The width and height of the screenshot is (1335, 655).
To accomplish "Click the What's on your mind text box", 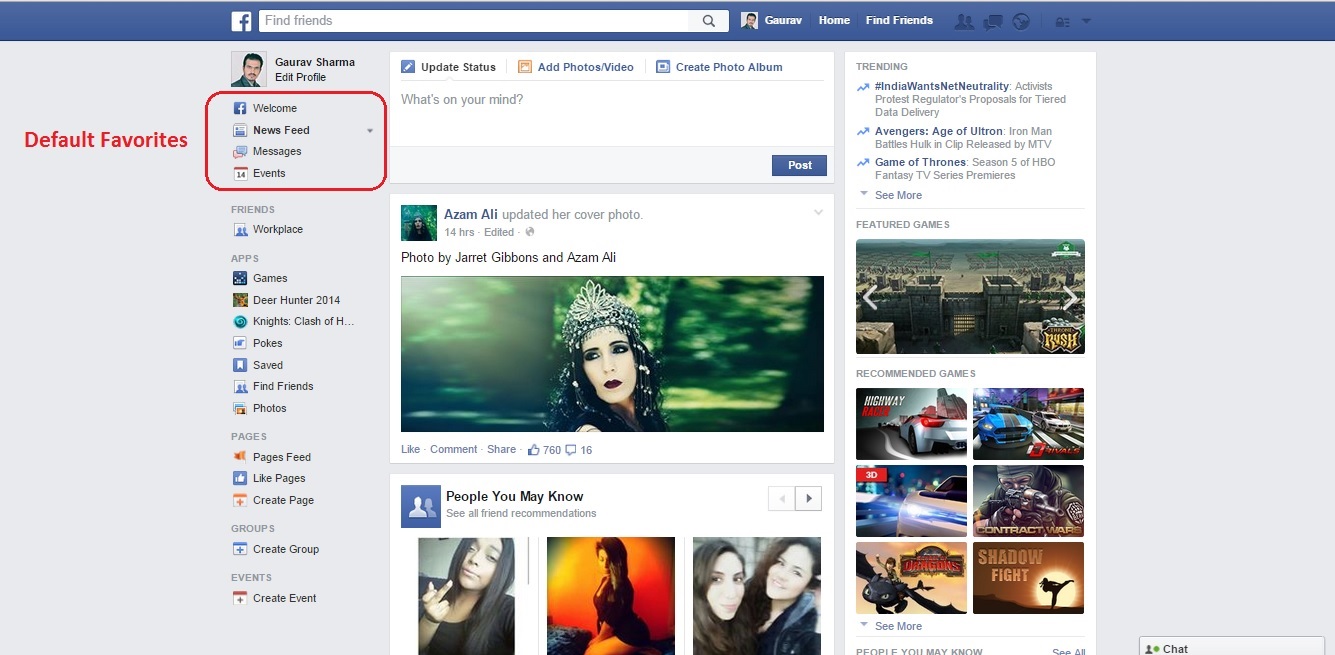I will point(611,113).
